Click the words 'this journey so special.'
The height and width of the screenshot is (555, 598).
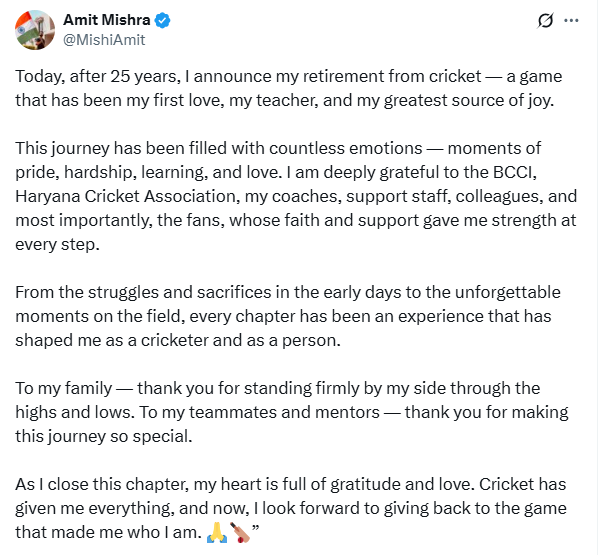104,436
